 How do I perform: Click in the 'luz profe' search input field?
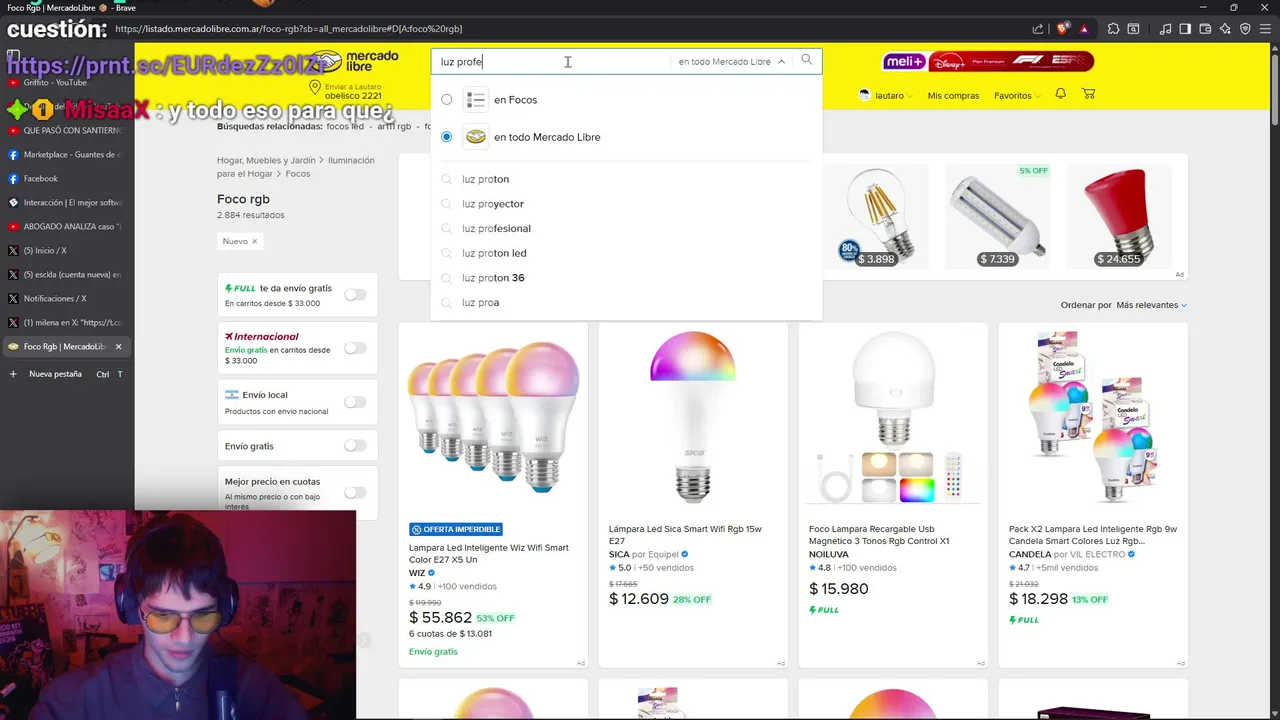[552, 61]
